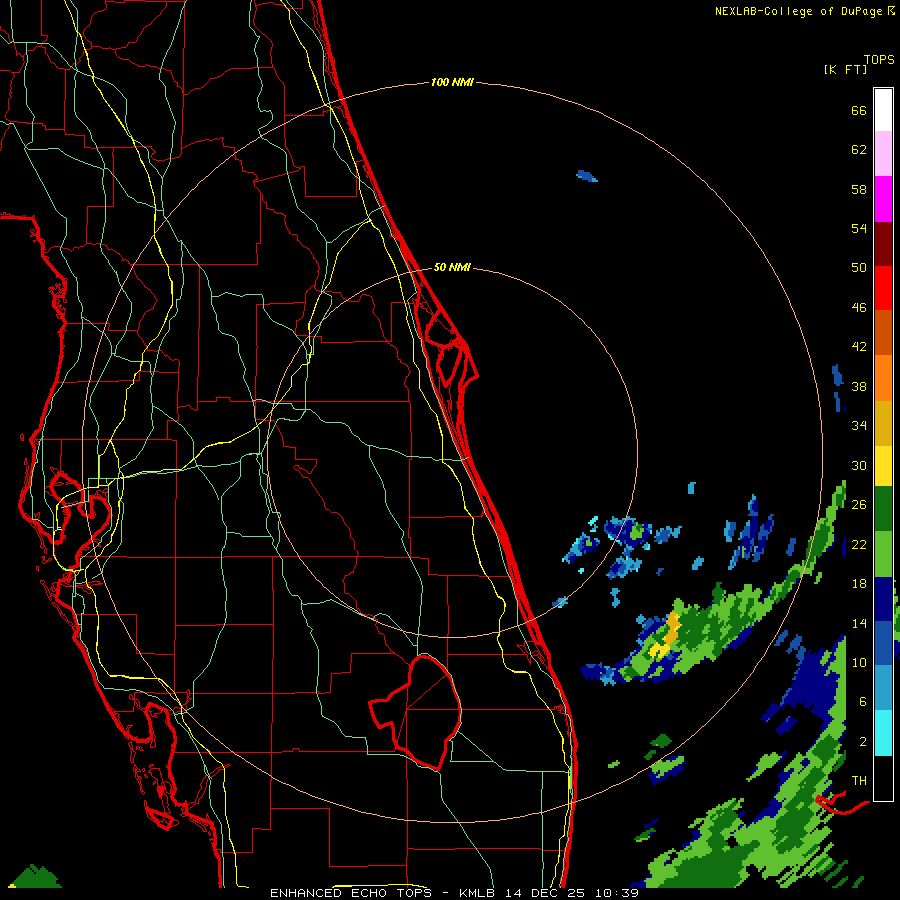Select the bright red legend swatch
Image resolution: width=900 pixels, height=900 pixels.
[883, 288]
